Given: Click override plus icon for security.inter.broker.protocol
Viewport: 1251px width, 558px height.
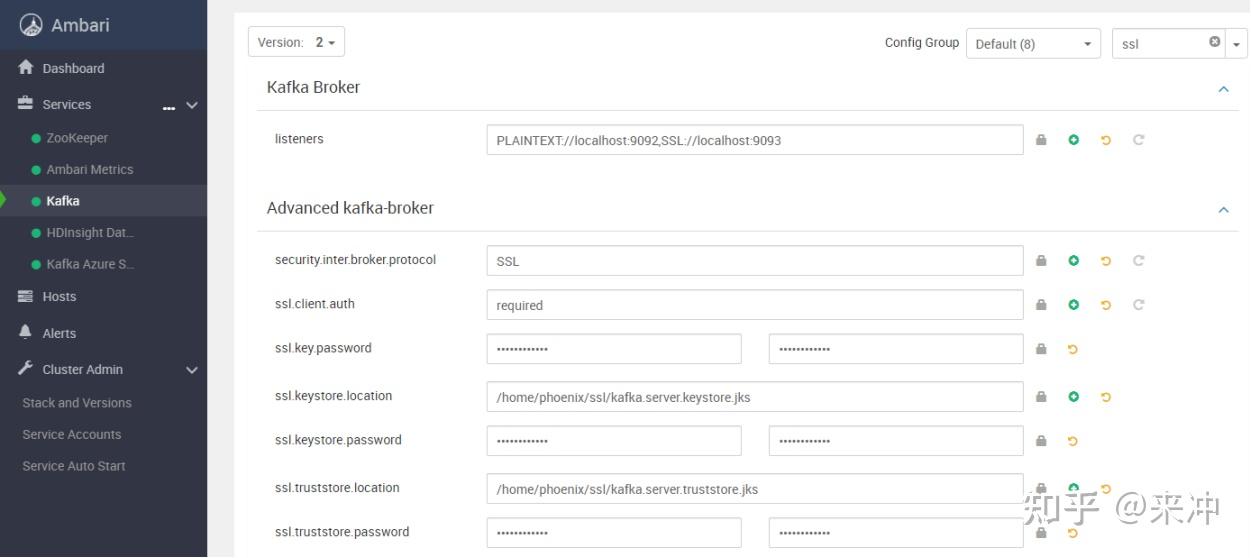Looking at the screenshot, I should click(x=1073, y=261).
